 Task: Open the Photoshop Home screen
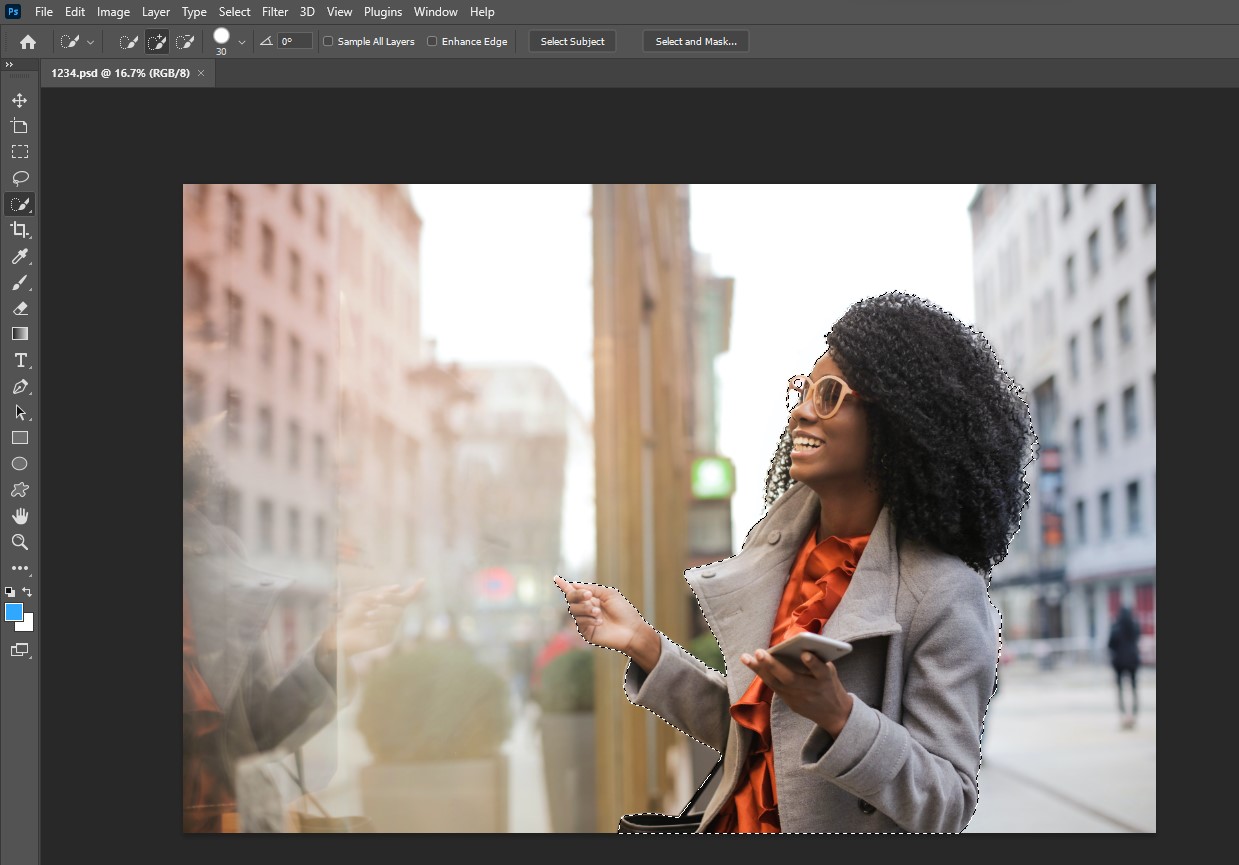pyautogui.click(x=27, y=41)
